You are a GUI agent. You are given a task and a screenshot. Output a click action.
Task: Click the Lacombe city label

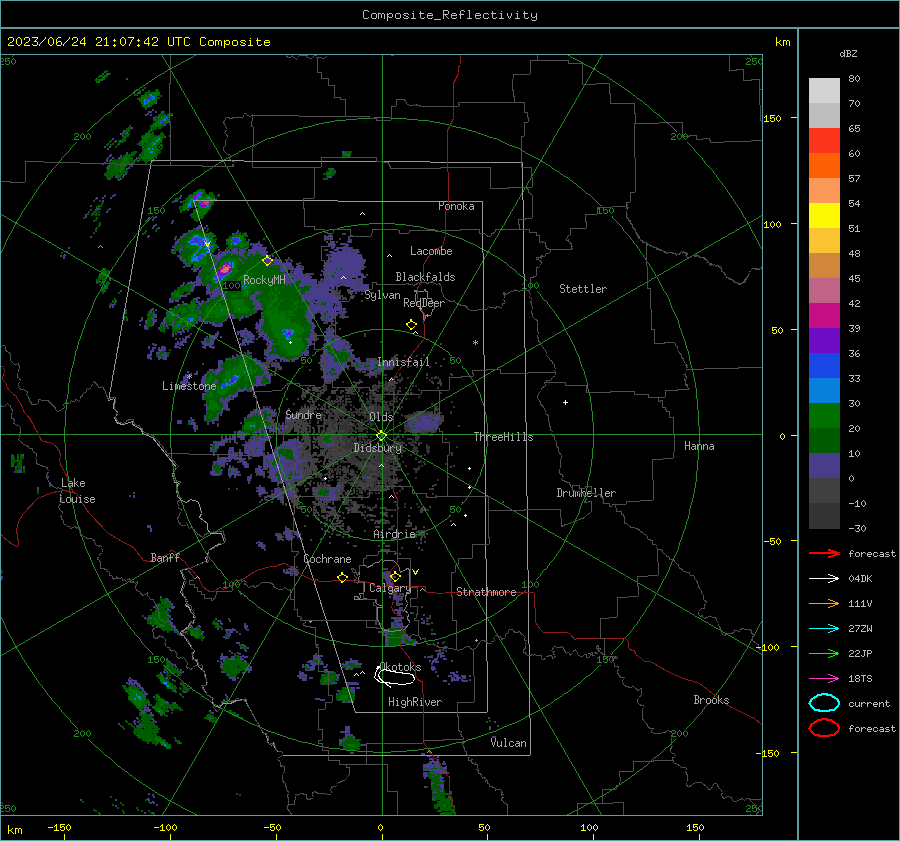tap(431, 251)
